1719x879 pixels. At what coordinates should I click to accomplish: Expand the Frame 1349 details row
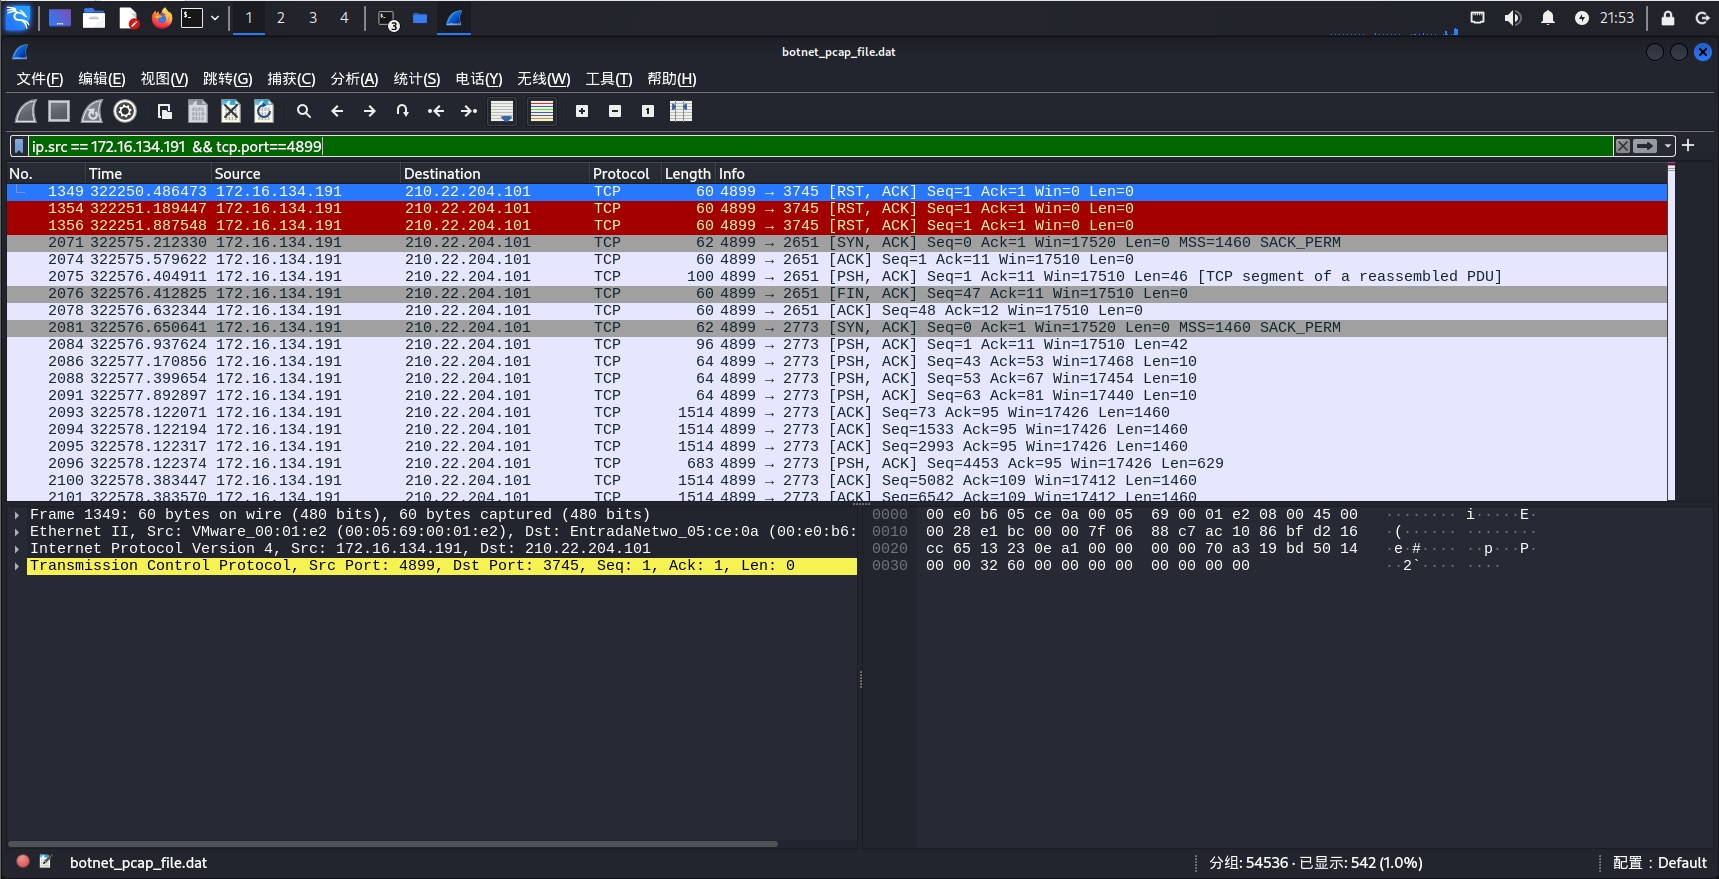17,515
